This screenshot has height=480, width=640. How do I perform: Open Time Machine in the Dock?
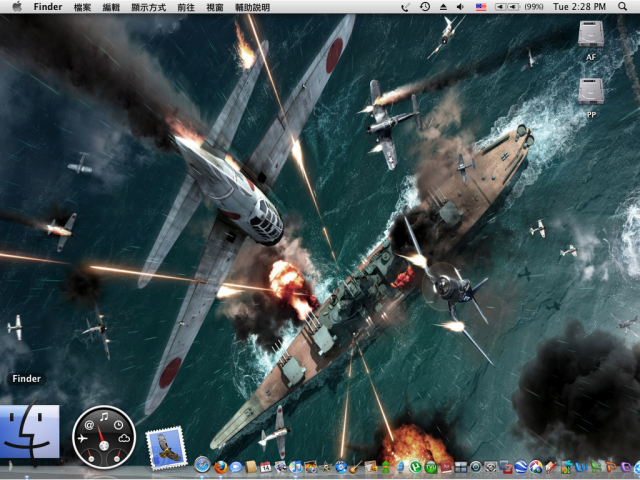tap(476, 467)
